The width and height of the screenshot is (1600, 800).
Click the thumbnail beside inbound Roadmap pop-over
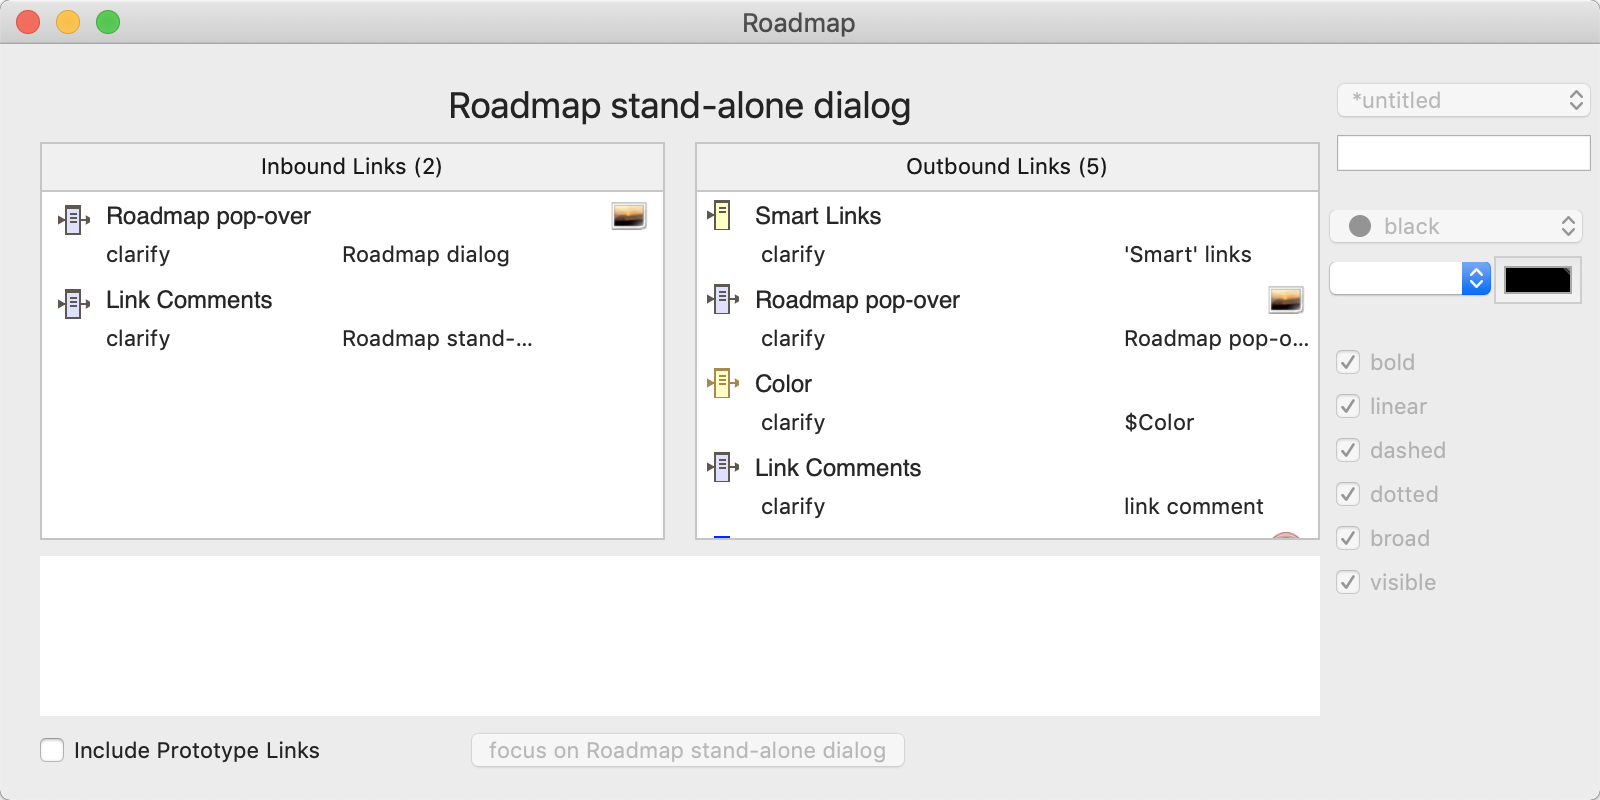tap(627, 214)
